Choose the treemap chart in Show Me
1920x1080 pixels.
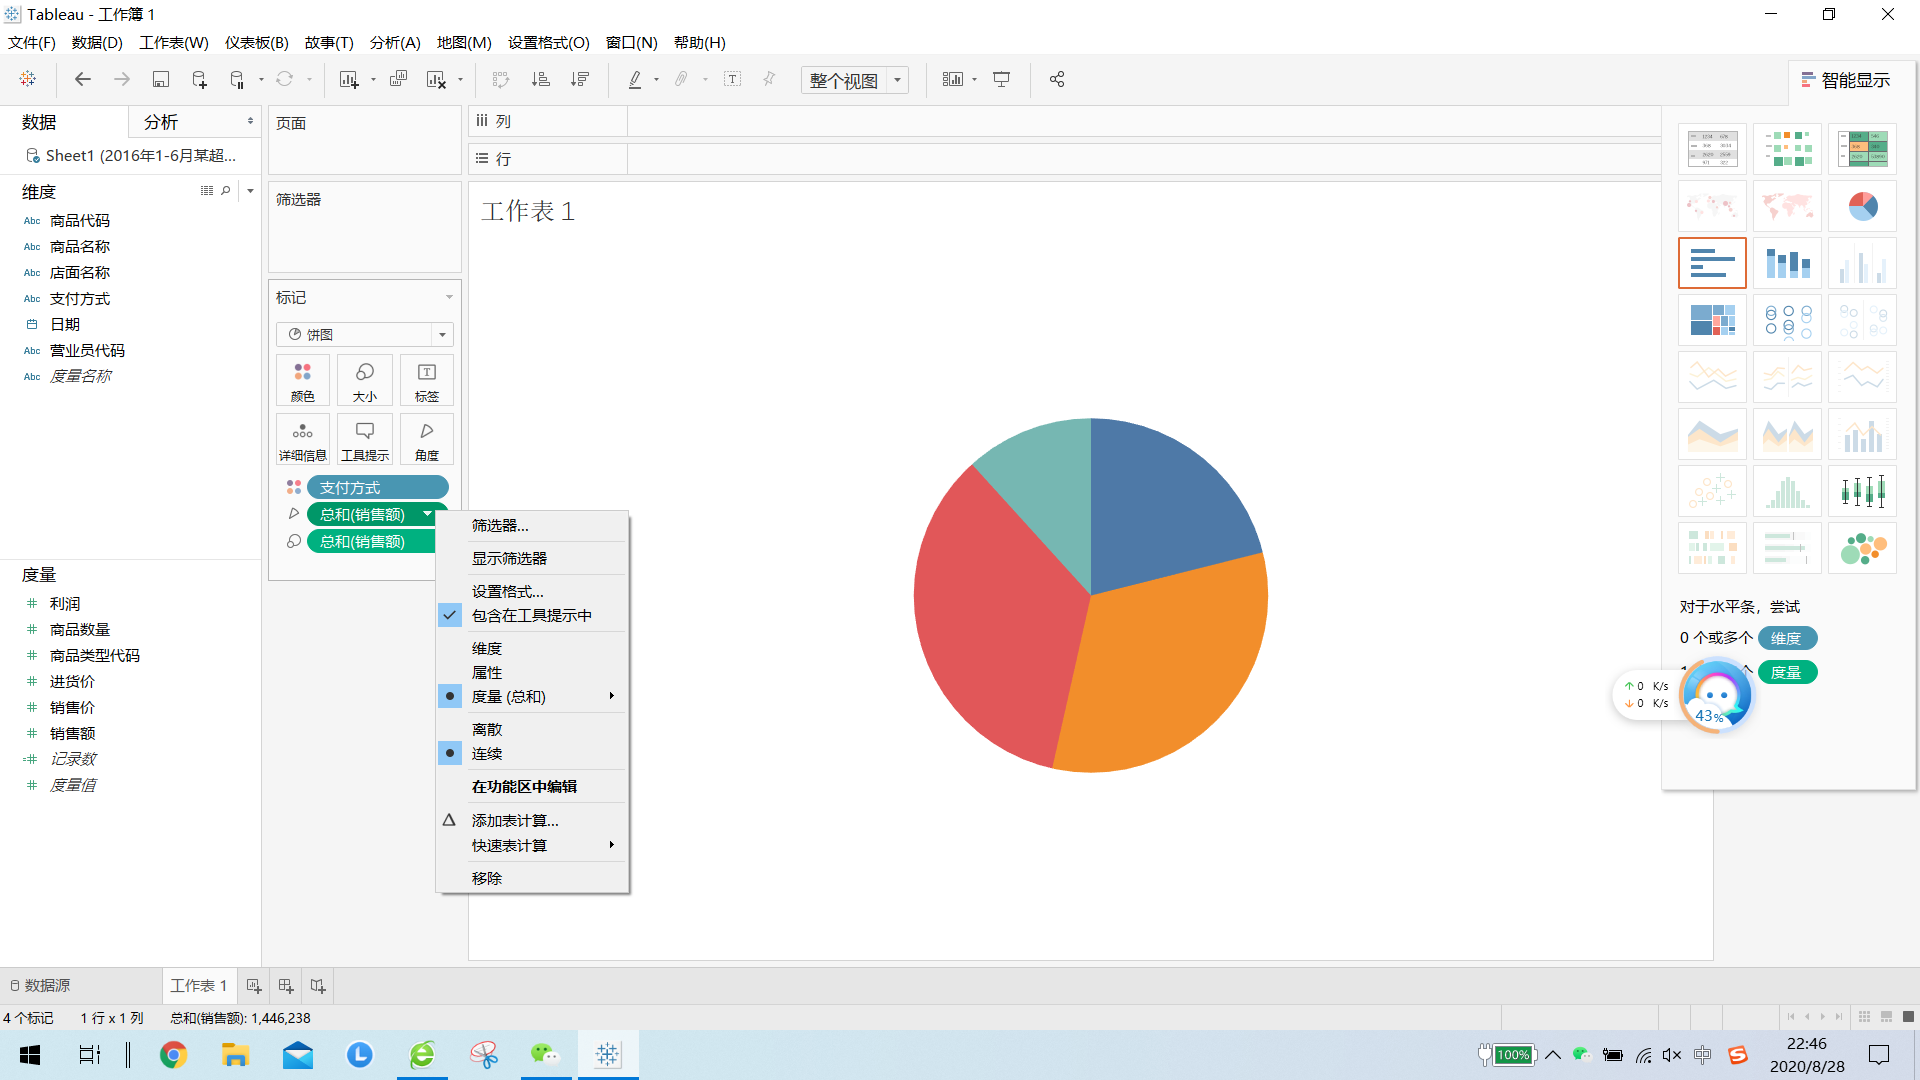tap(1712, 320)
